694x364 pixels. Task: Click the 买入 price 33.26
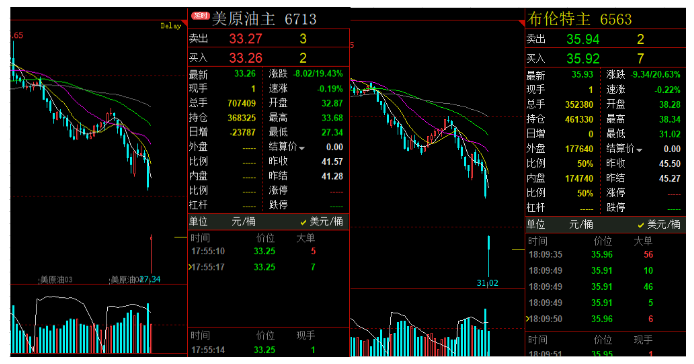pos(246,58)
